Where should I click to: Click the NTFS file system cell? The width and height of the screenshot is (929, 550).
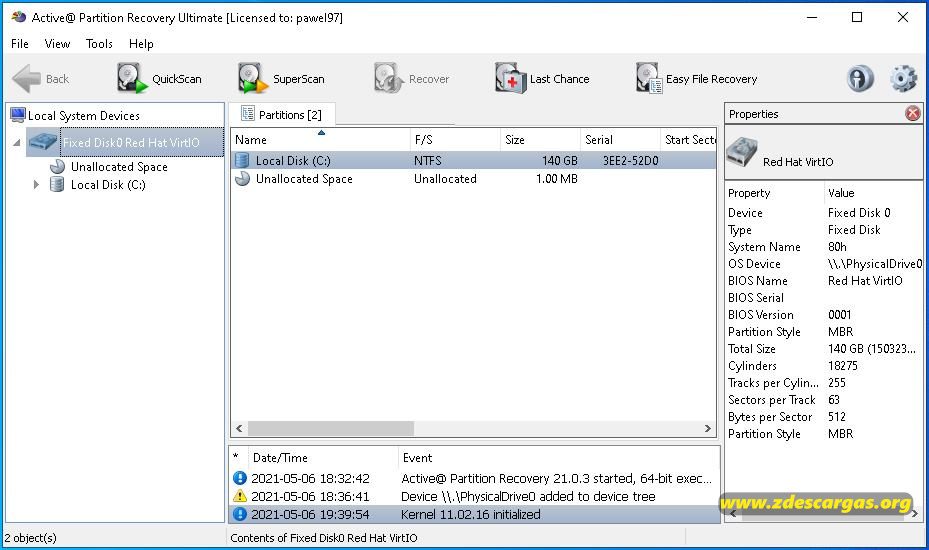(428, 161)
